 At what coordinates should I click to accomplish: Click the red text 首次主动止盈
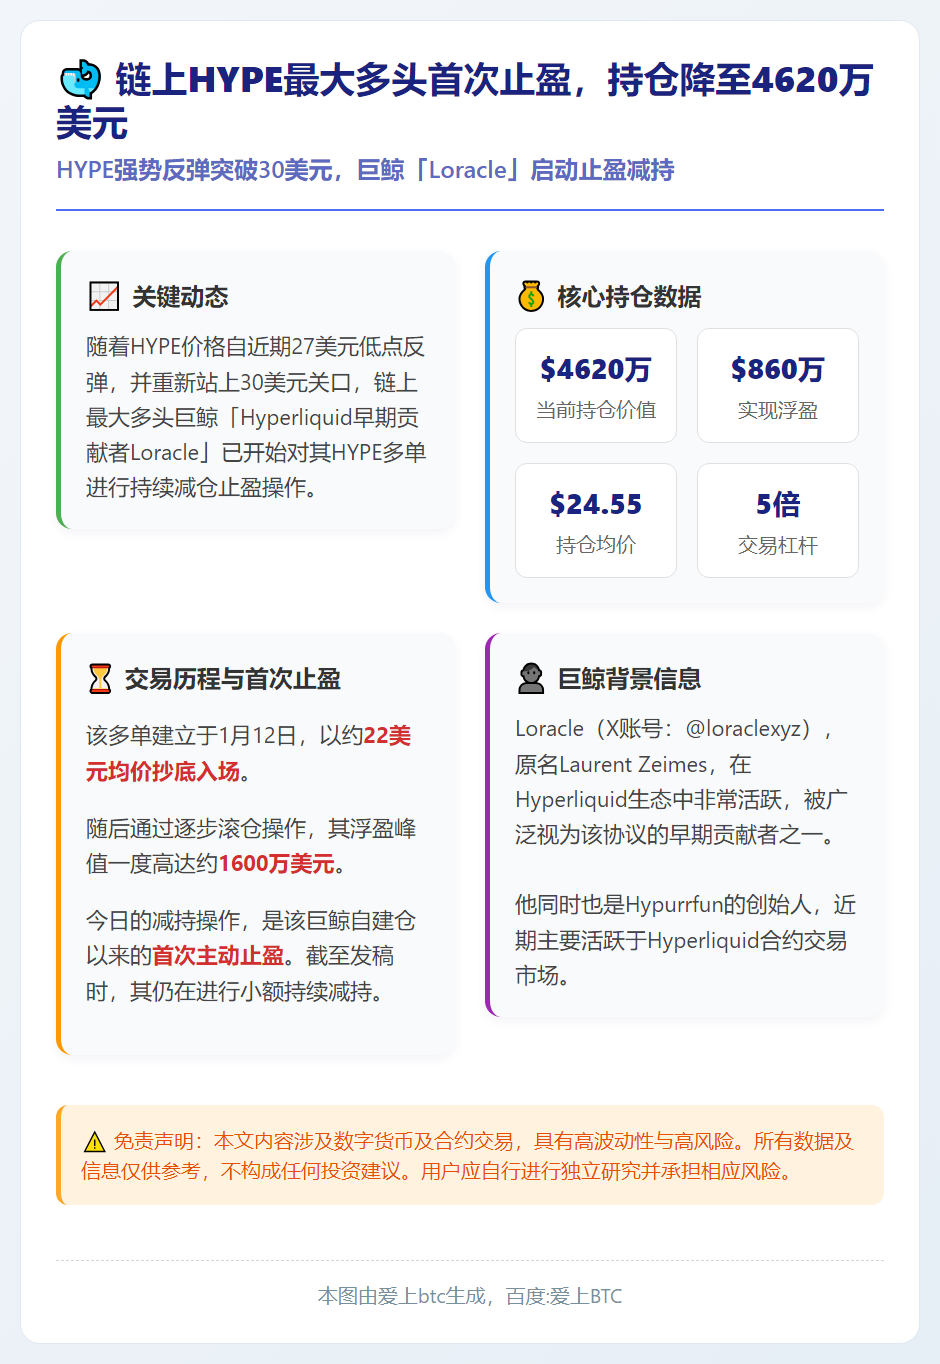218,956
